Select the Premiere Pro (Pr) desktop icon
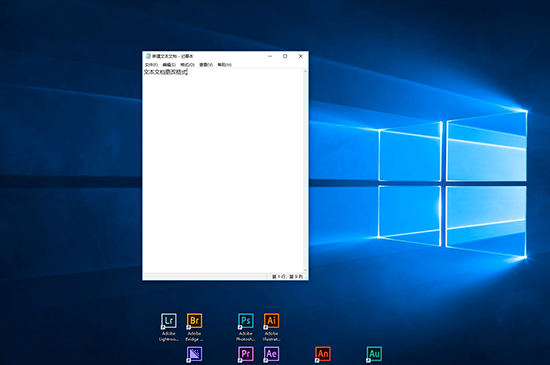550x365 pixels. click(x=246, y=355)
